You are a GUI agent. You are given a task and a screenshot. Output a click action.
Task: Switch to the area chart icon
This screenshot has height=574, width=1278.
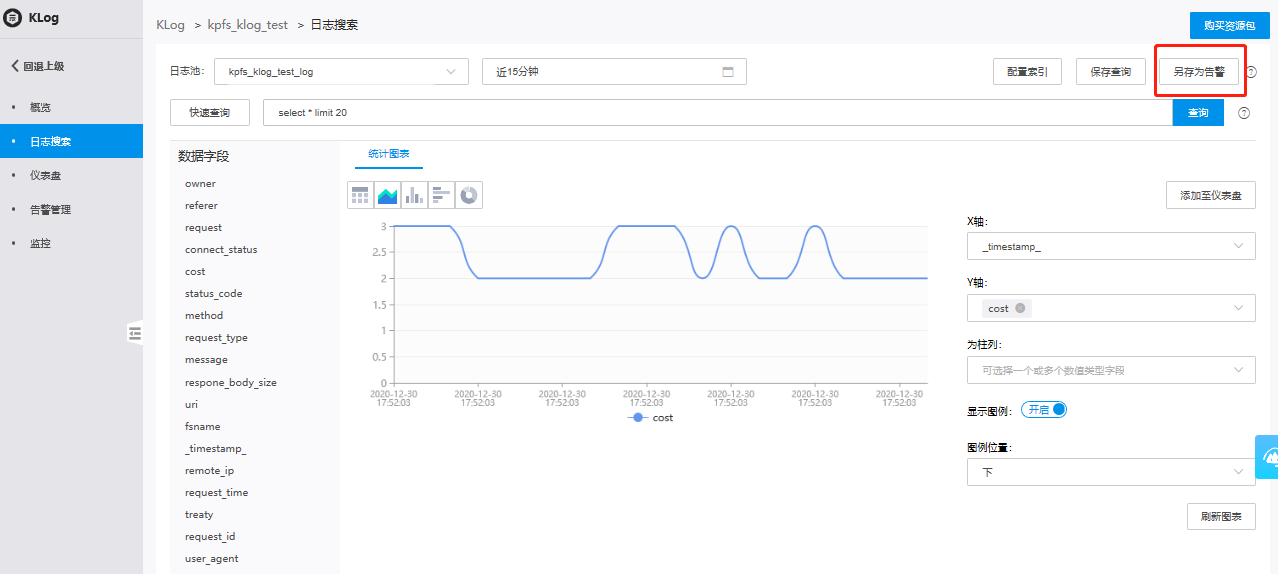tap(387, 195)
